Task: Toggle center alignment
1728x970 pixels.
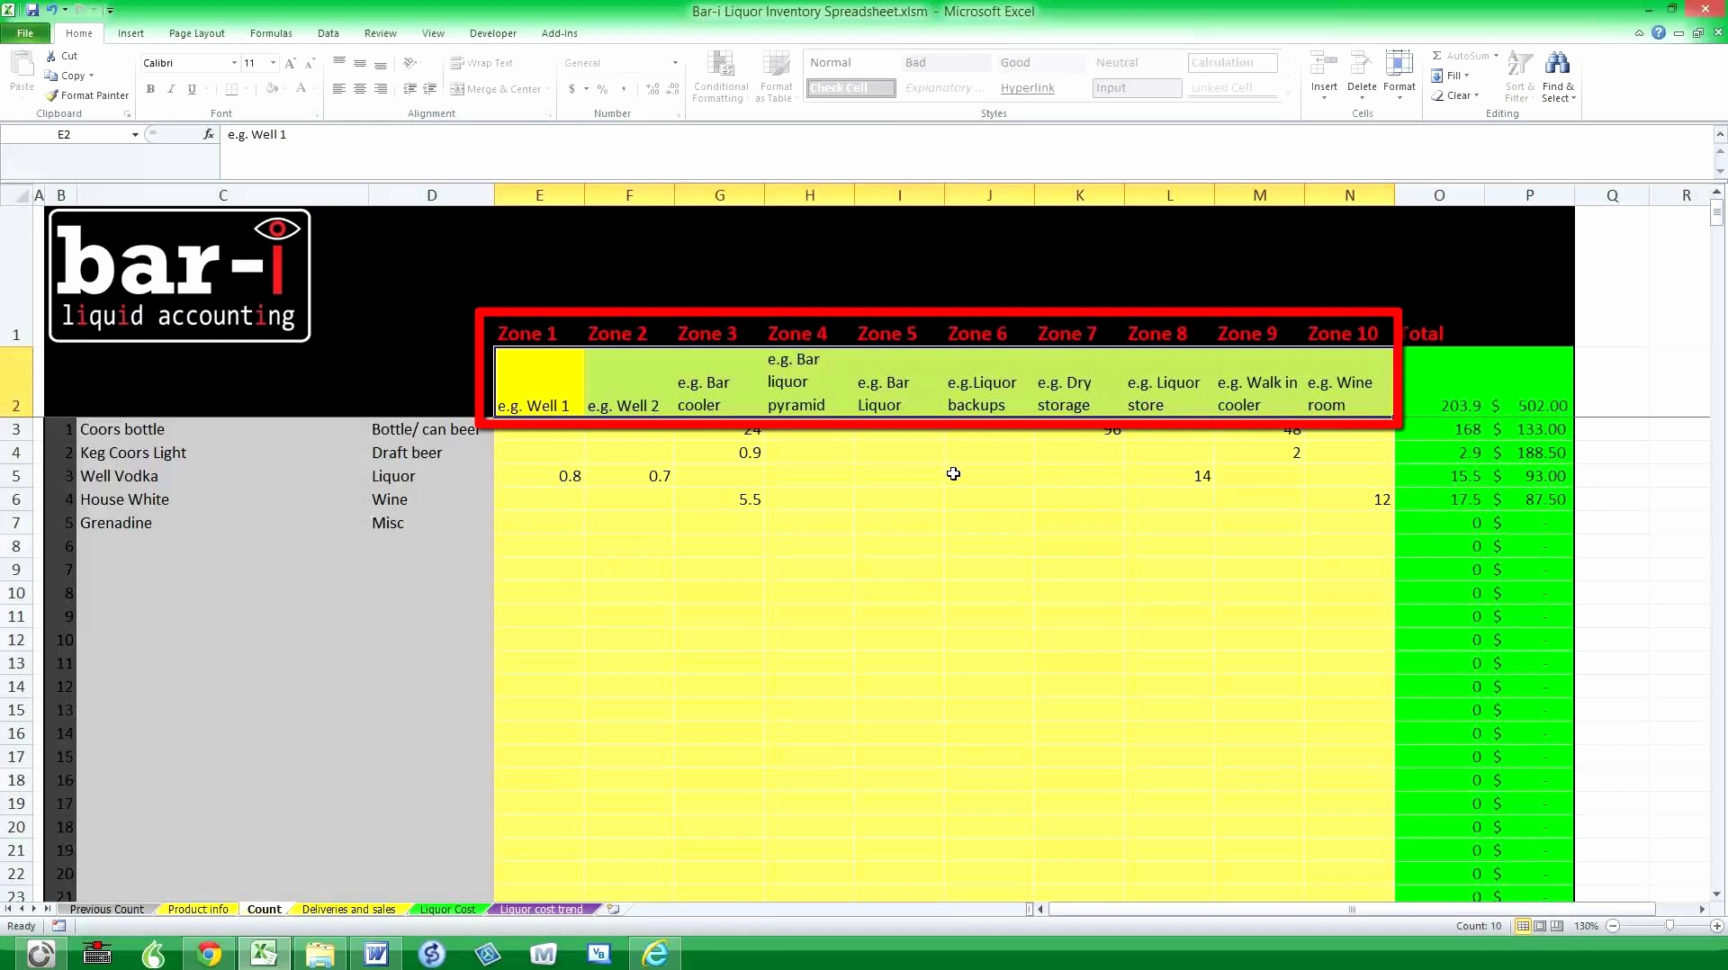Action: 359,88
